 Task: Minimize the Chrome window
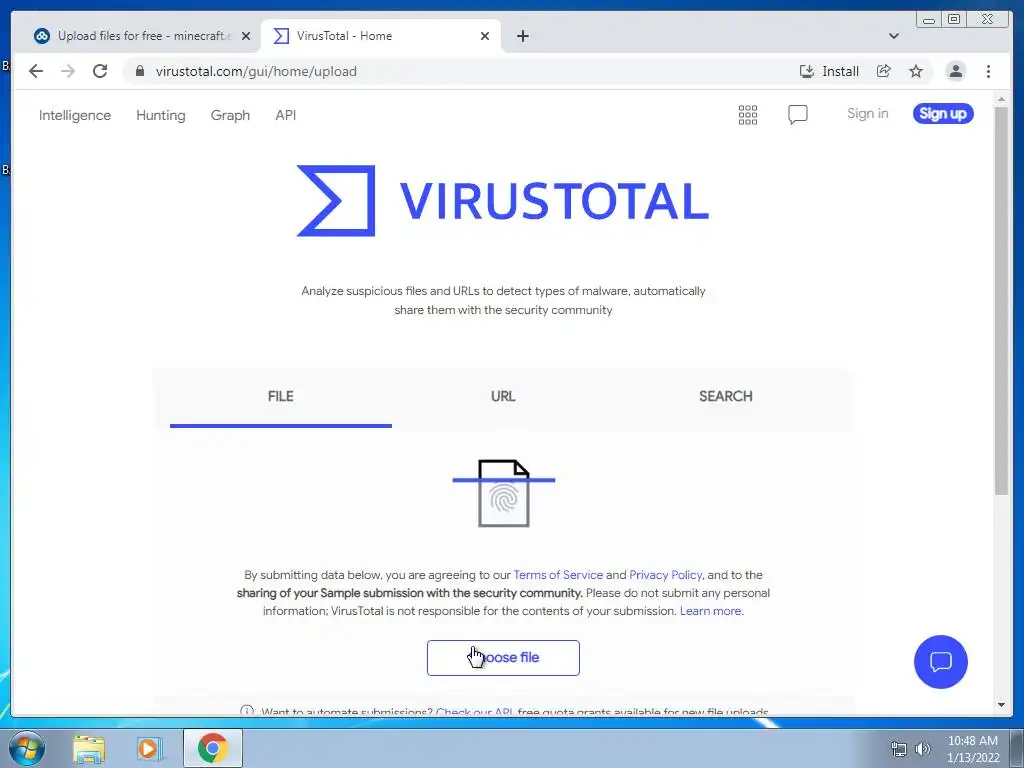pos(929,20)
